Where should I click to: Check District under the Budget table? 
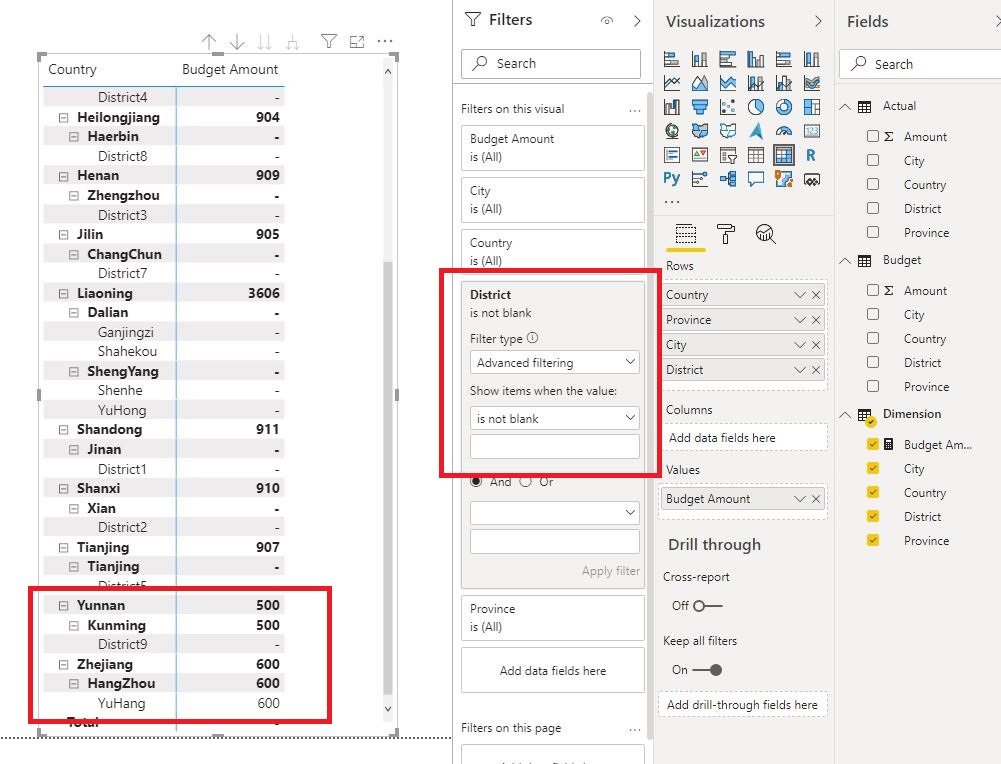coord(873,362)
